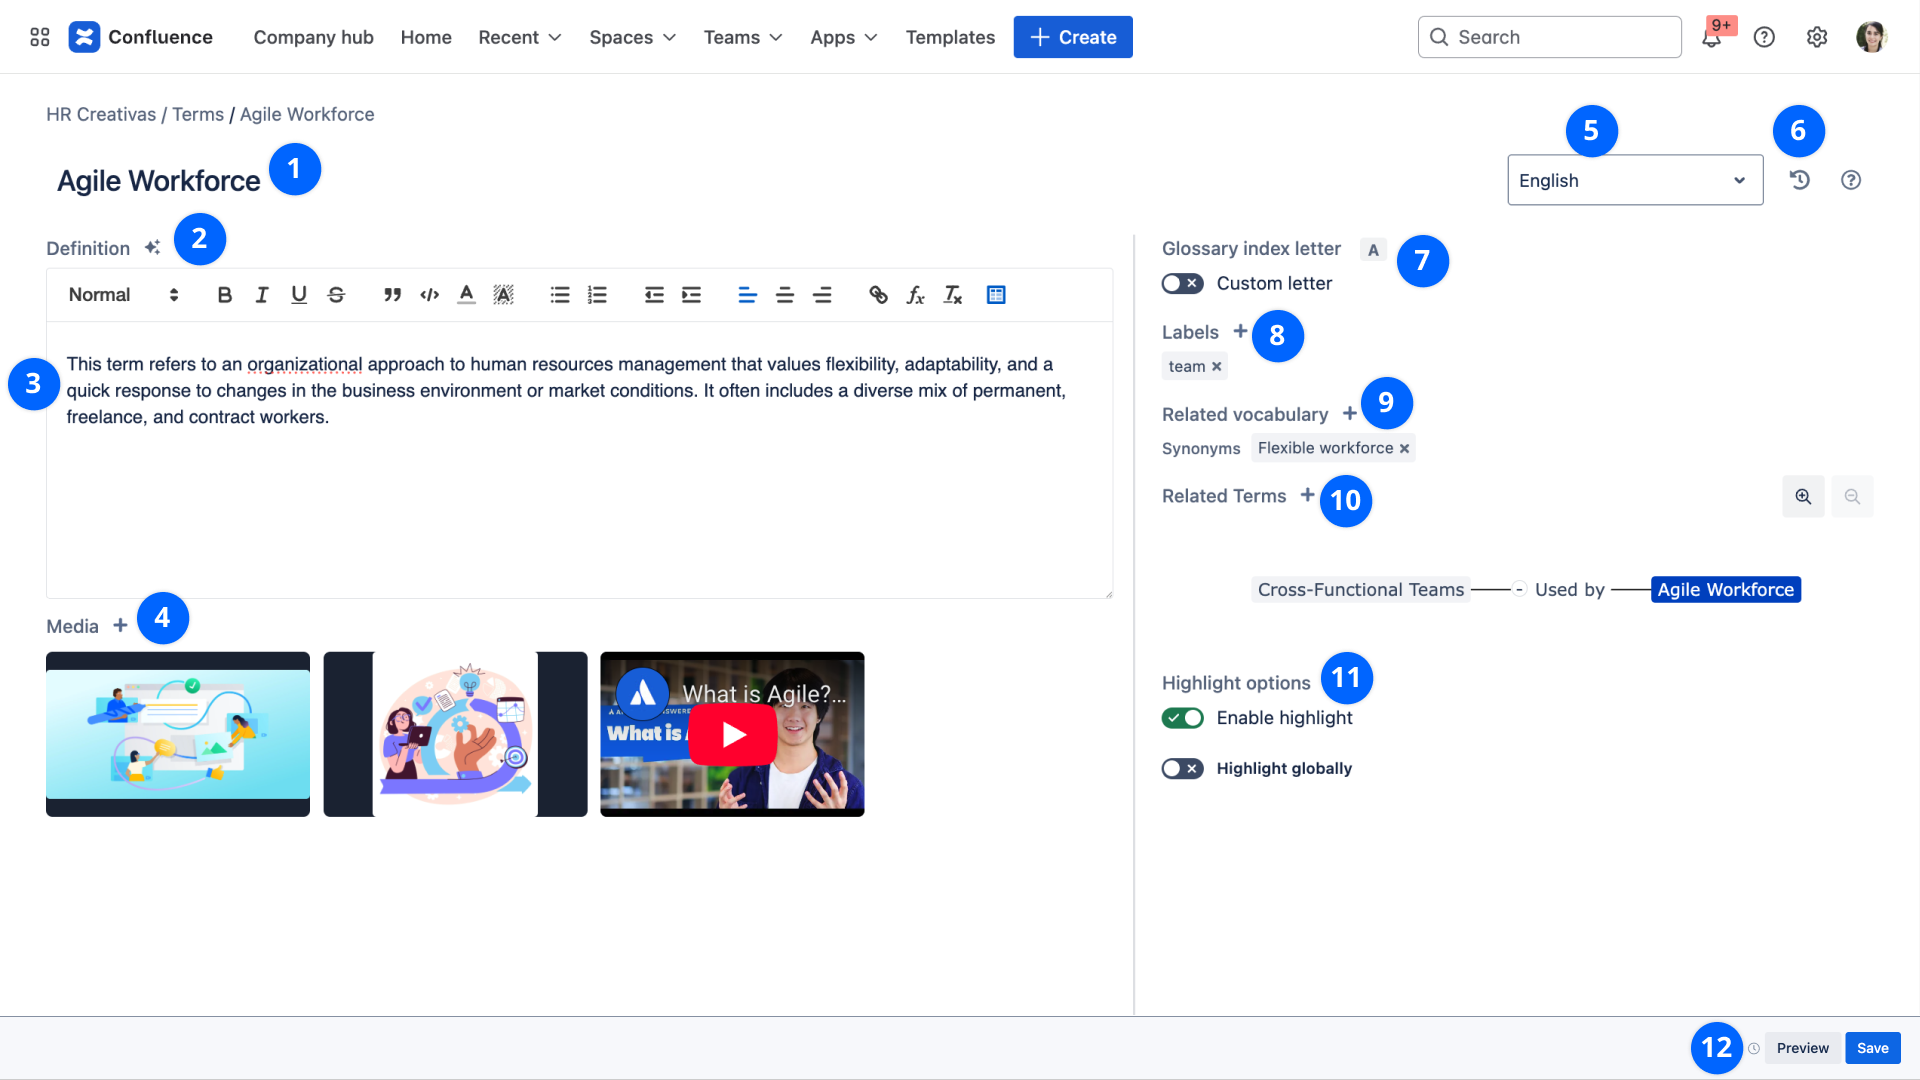Disable the Enable highlight toggle

point(1182,718)
